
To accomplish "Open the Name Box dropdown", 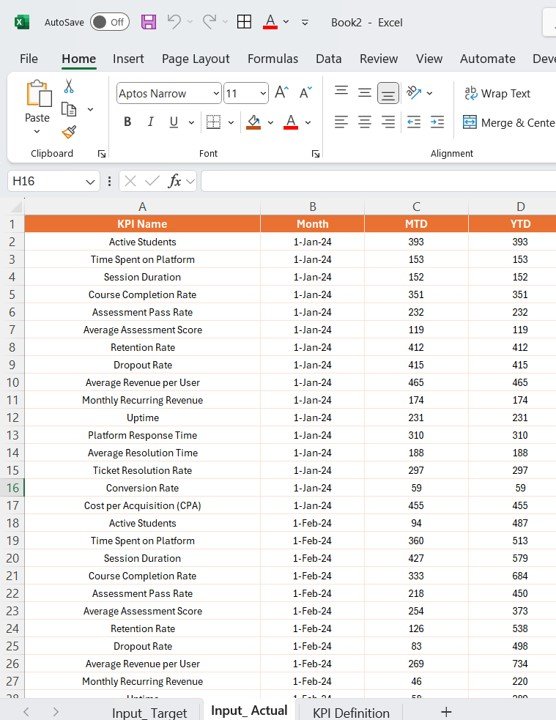I will pos(90,182).
